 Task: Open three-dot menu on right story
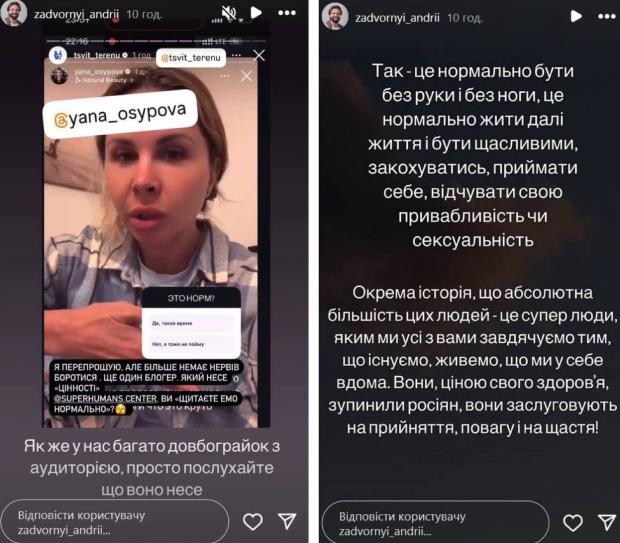coord(607,17)
